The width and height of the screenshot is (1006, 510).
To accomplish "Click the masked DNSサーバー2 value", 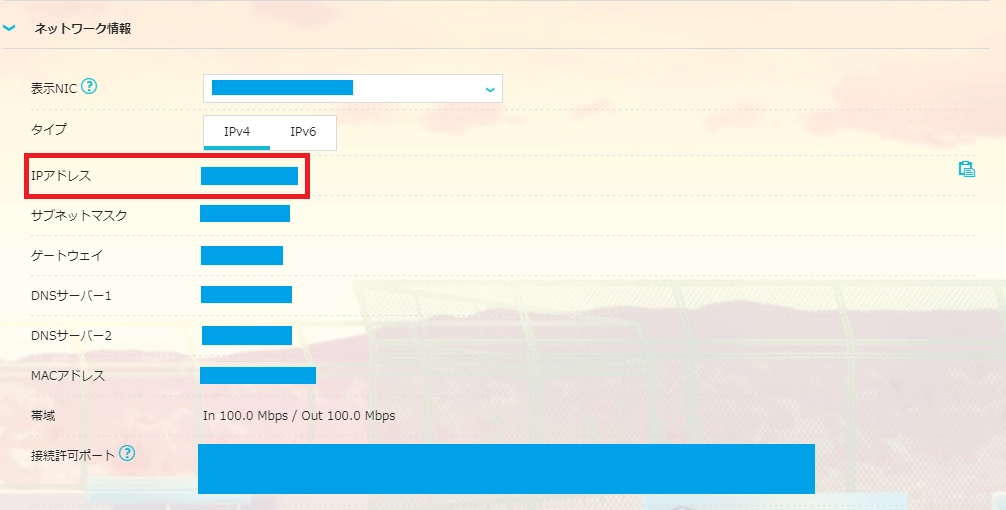I will (x=246, y=335).
